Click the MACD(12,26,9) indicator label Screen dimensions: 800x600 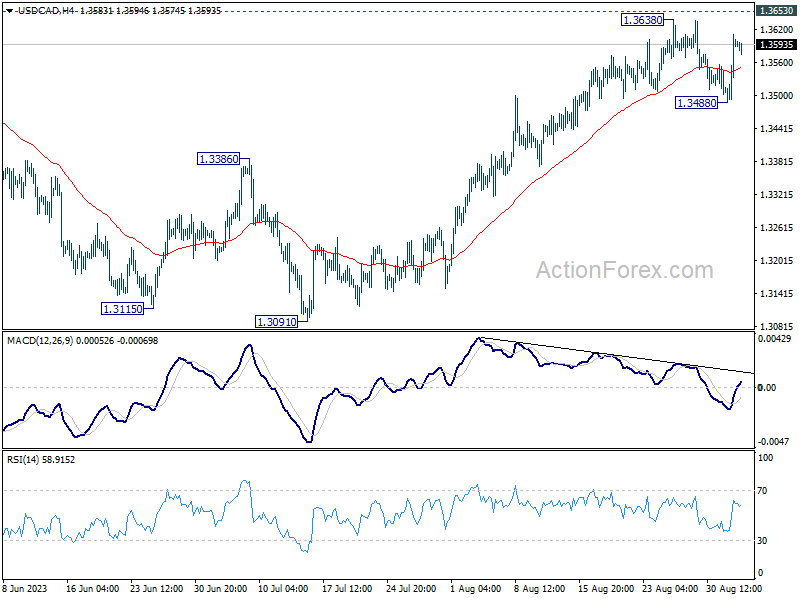(40, 340)
